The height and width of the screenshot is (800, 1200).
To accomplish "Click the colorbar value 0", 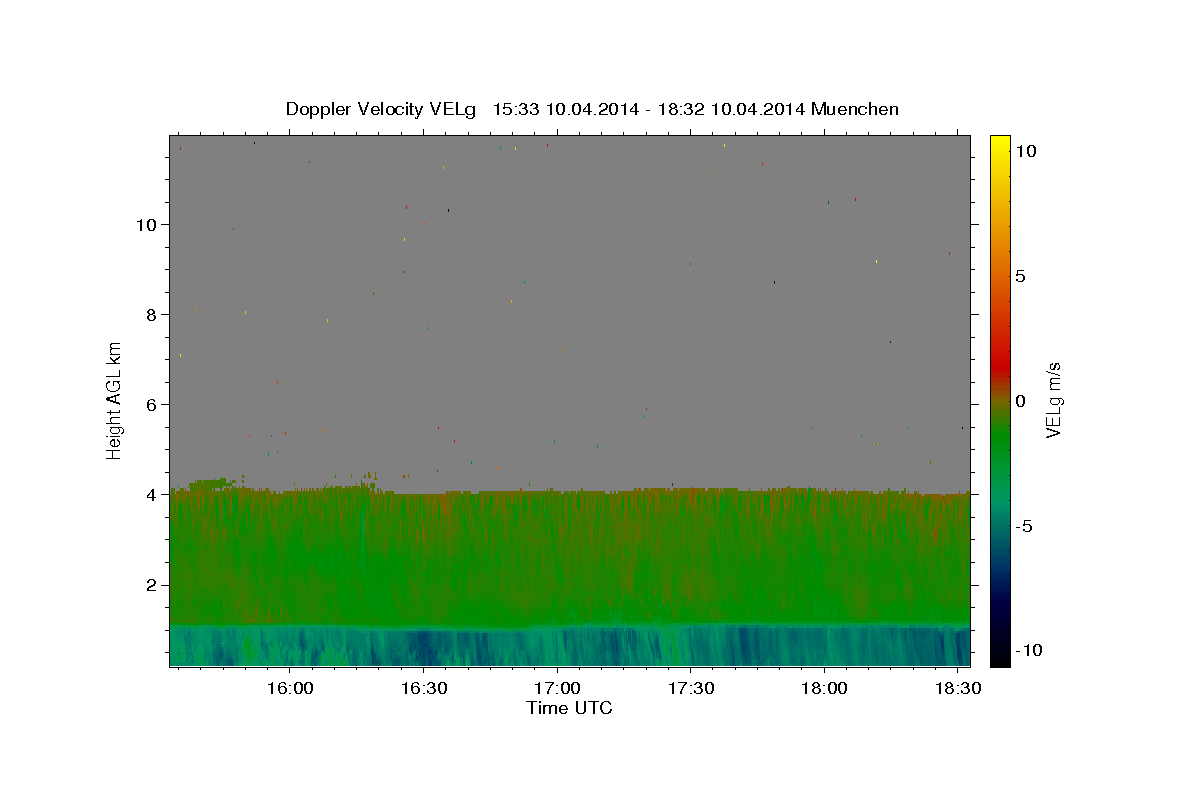I will (x=1020, y=401).
